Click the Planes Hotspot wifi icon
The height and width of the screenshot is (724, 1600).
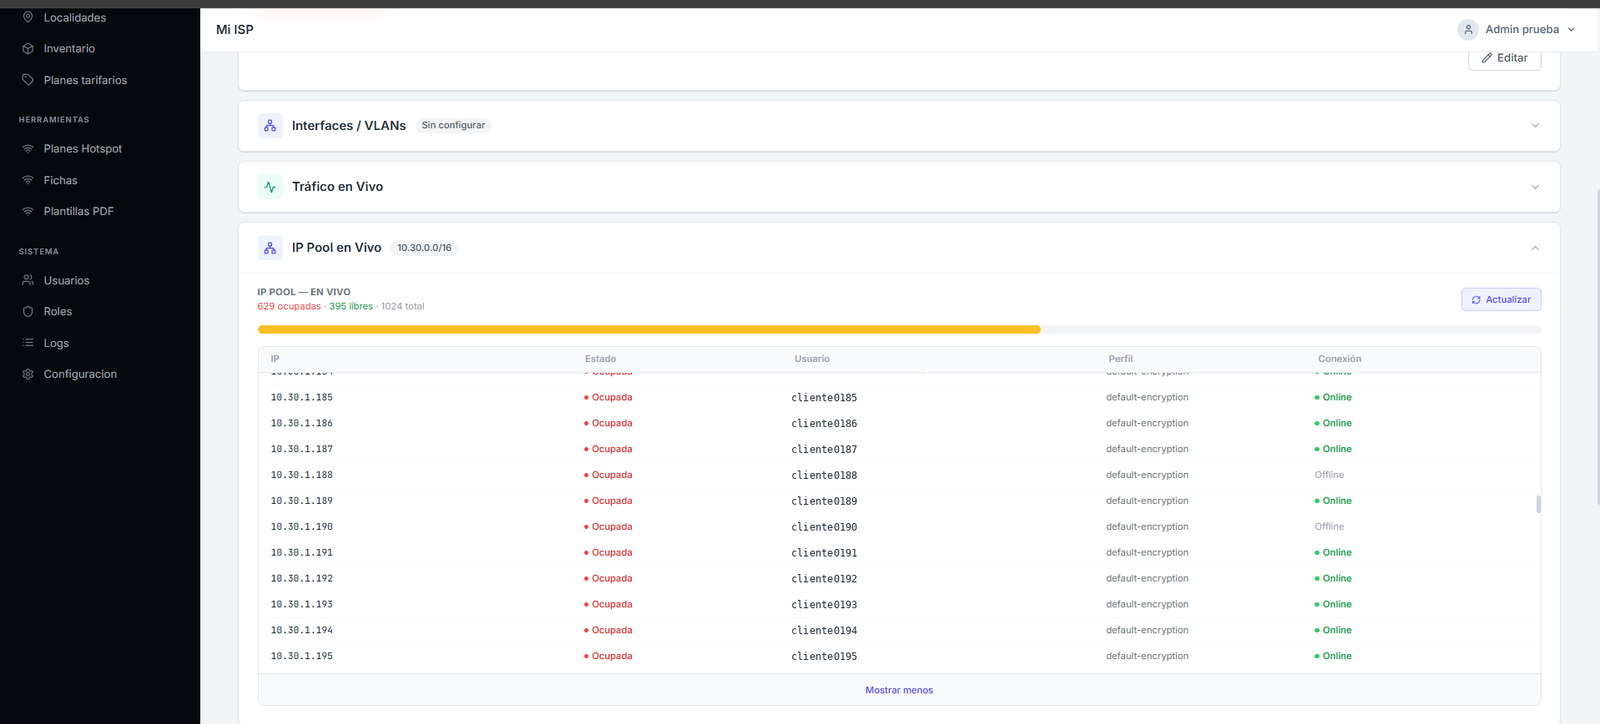coord(28,149)
